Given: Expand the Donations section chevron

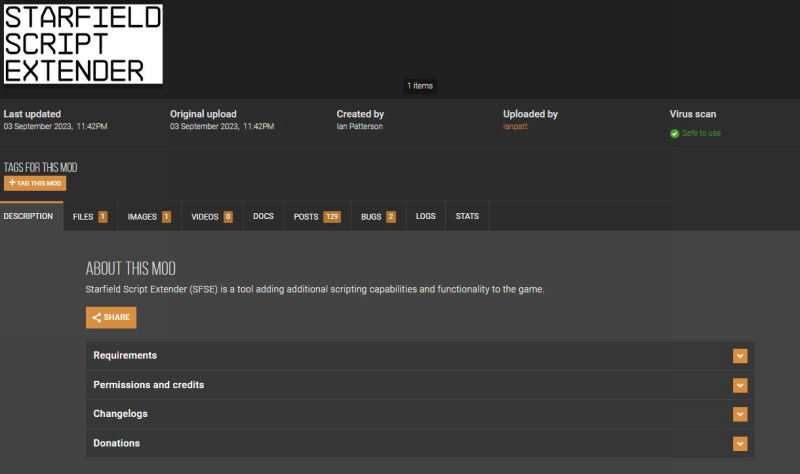Looking at the screenshot, I should (740, 443).
